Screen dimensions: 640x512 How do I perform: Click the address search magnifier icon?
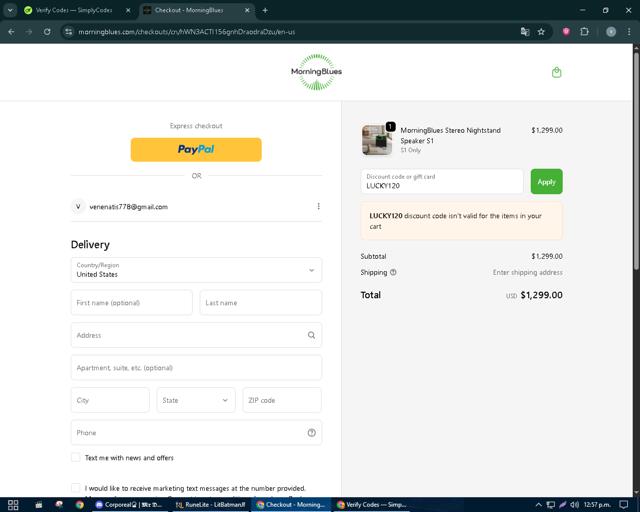(311, 335)
